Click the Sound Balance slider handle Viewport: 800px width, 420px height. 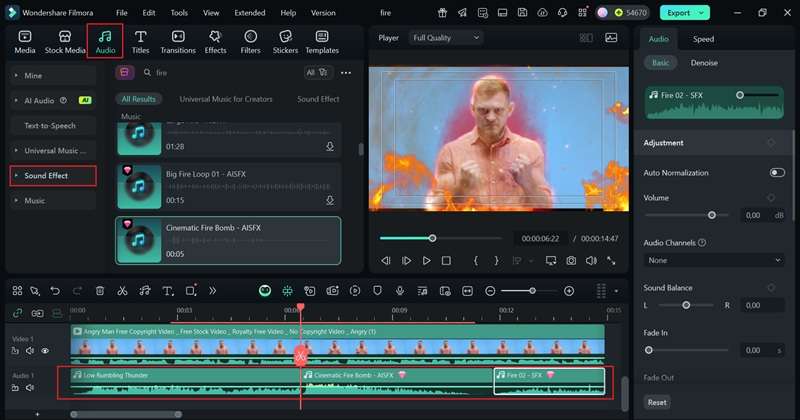686,305
